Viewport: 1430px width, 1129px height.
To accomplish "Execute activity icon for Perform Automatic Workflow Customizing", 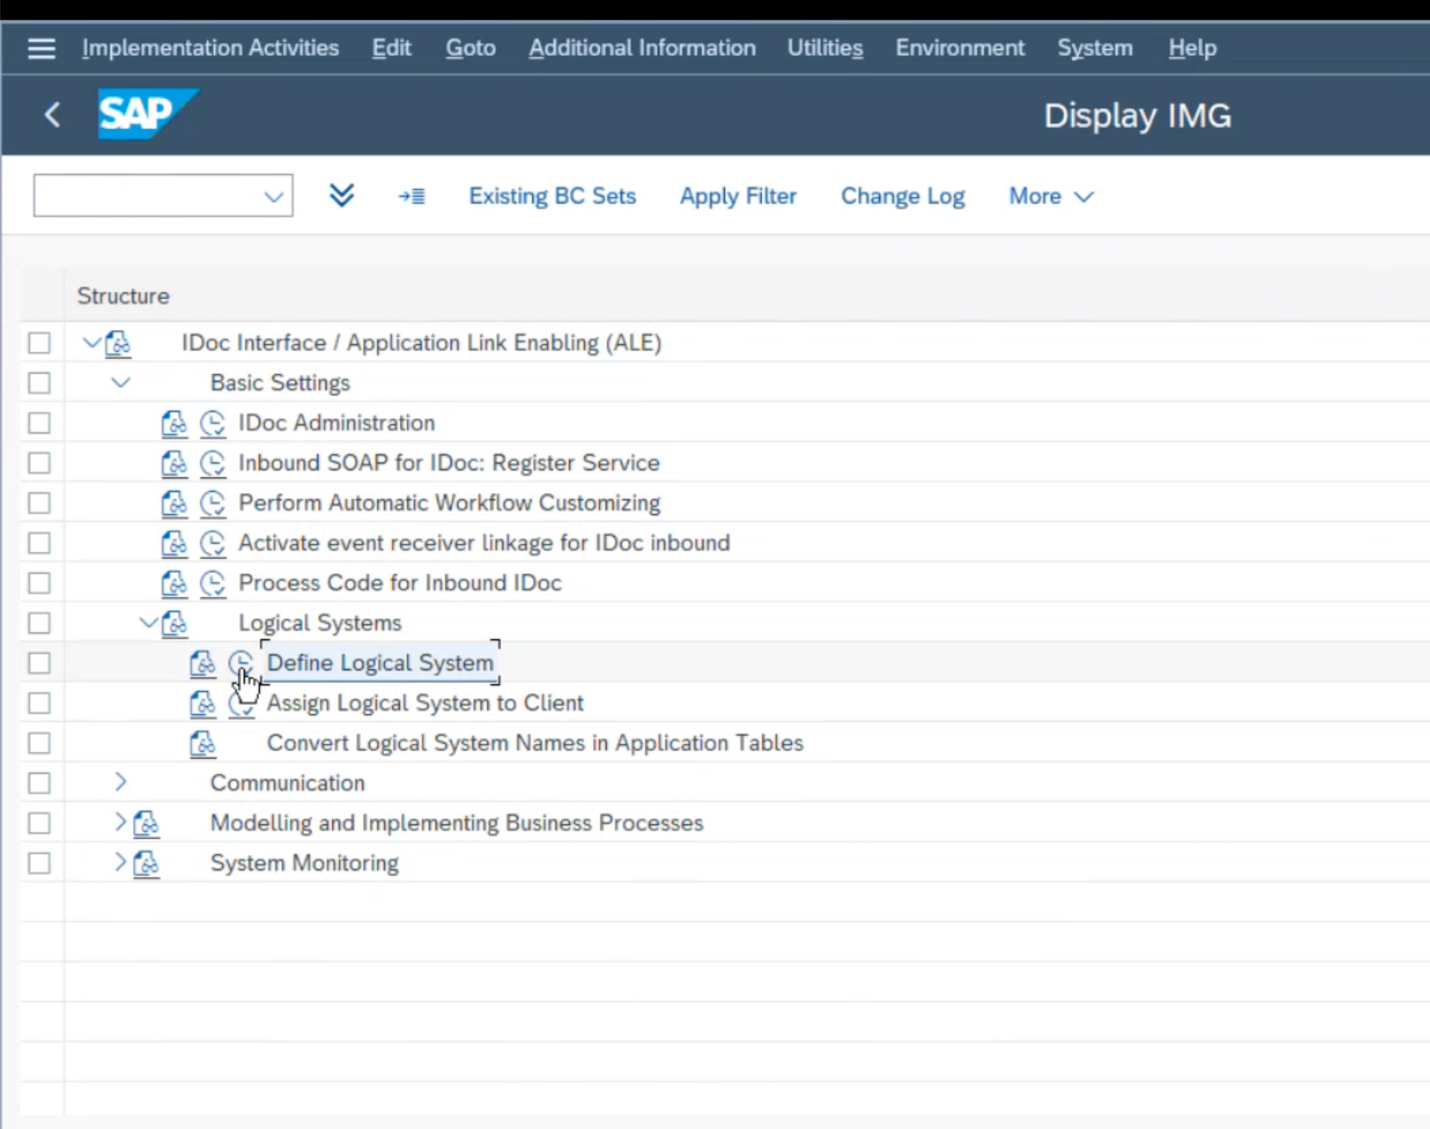I will point(213,503).
